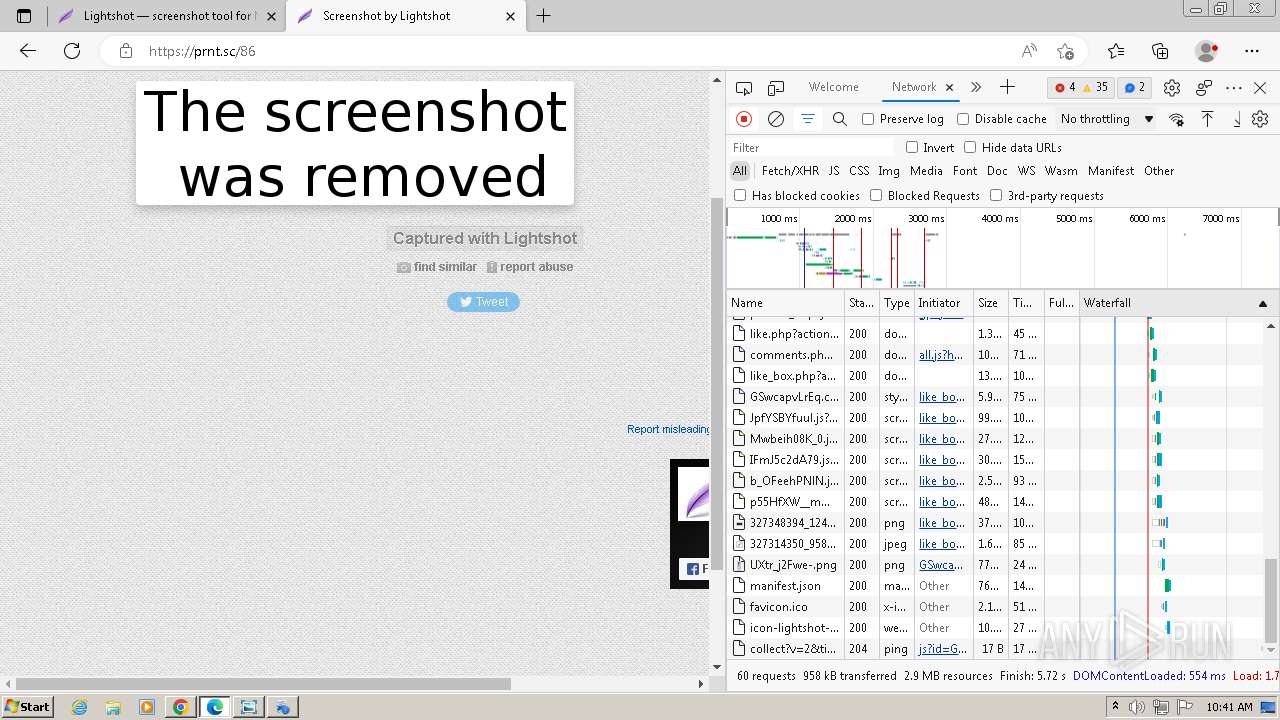Screen dimensions: 1280x720
Task: Open Read aloud icon in address bar
Action: coord(1029,51)
